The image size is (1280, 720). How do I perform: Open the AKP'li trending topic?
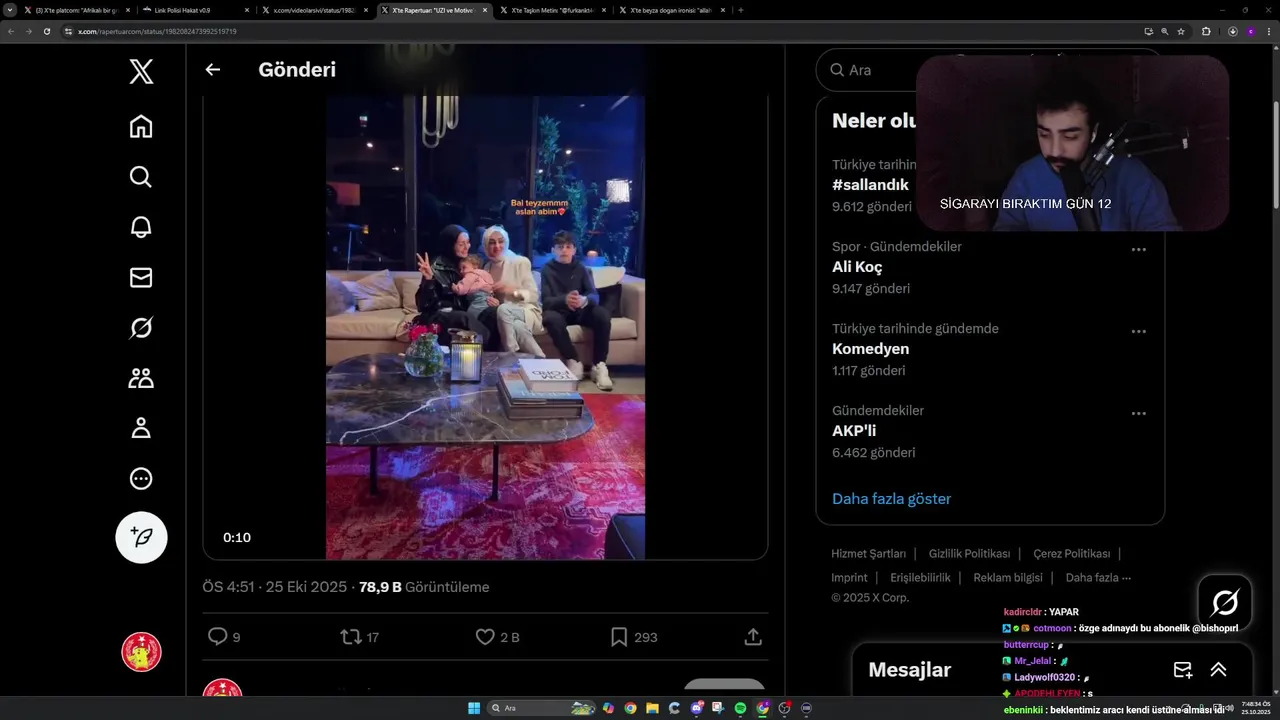point(854,431)
